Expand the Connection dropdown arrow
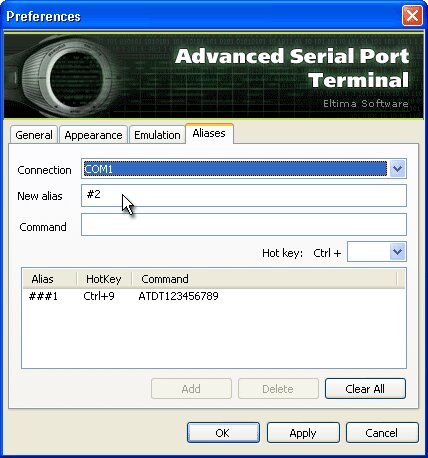Image resolution: width=428 pixels, height=458 pixels. (x=397, y=169)
